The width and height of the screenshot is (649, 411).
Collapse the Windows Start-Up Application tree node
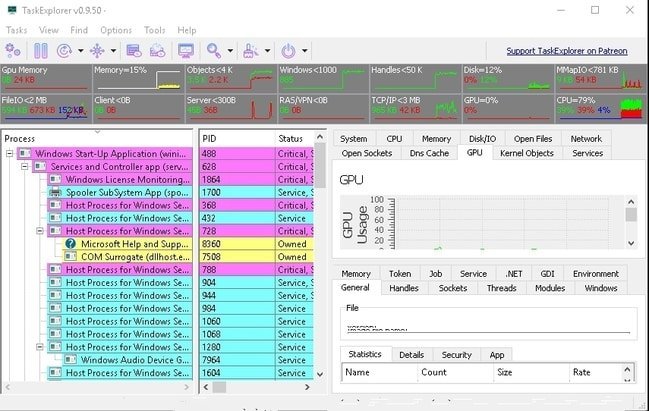click(11, 153)
